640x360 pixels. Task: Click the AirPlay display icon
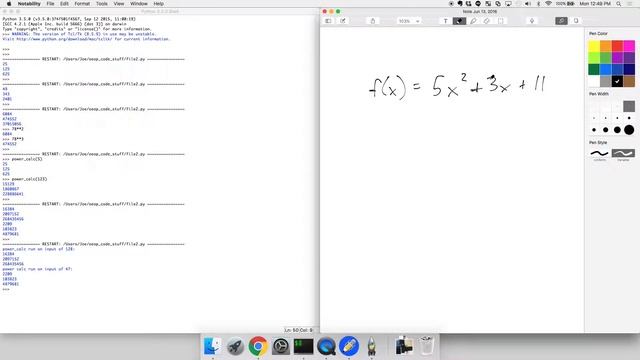click(x=508, y=4)
